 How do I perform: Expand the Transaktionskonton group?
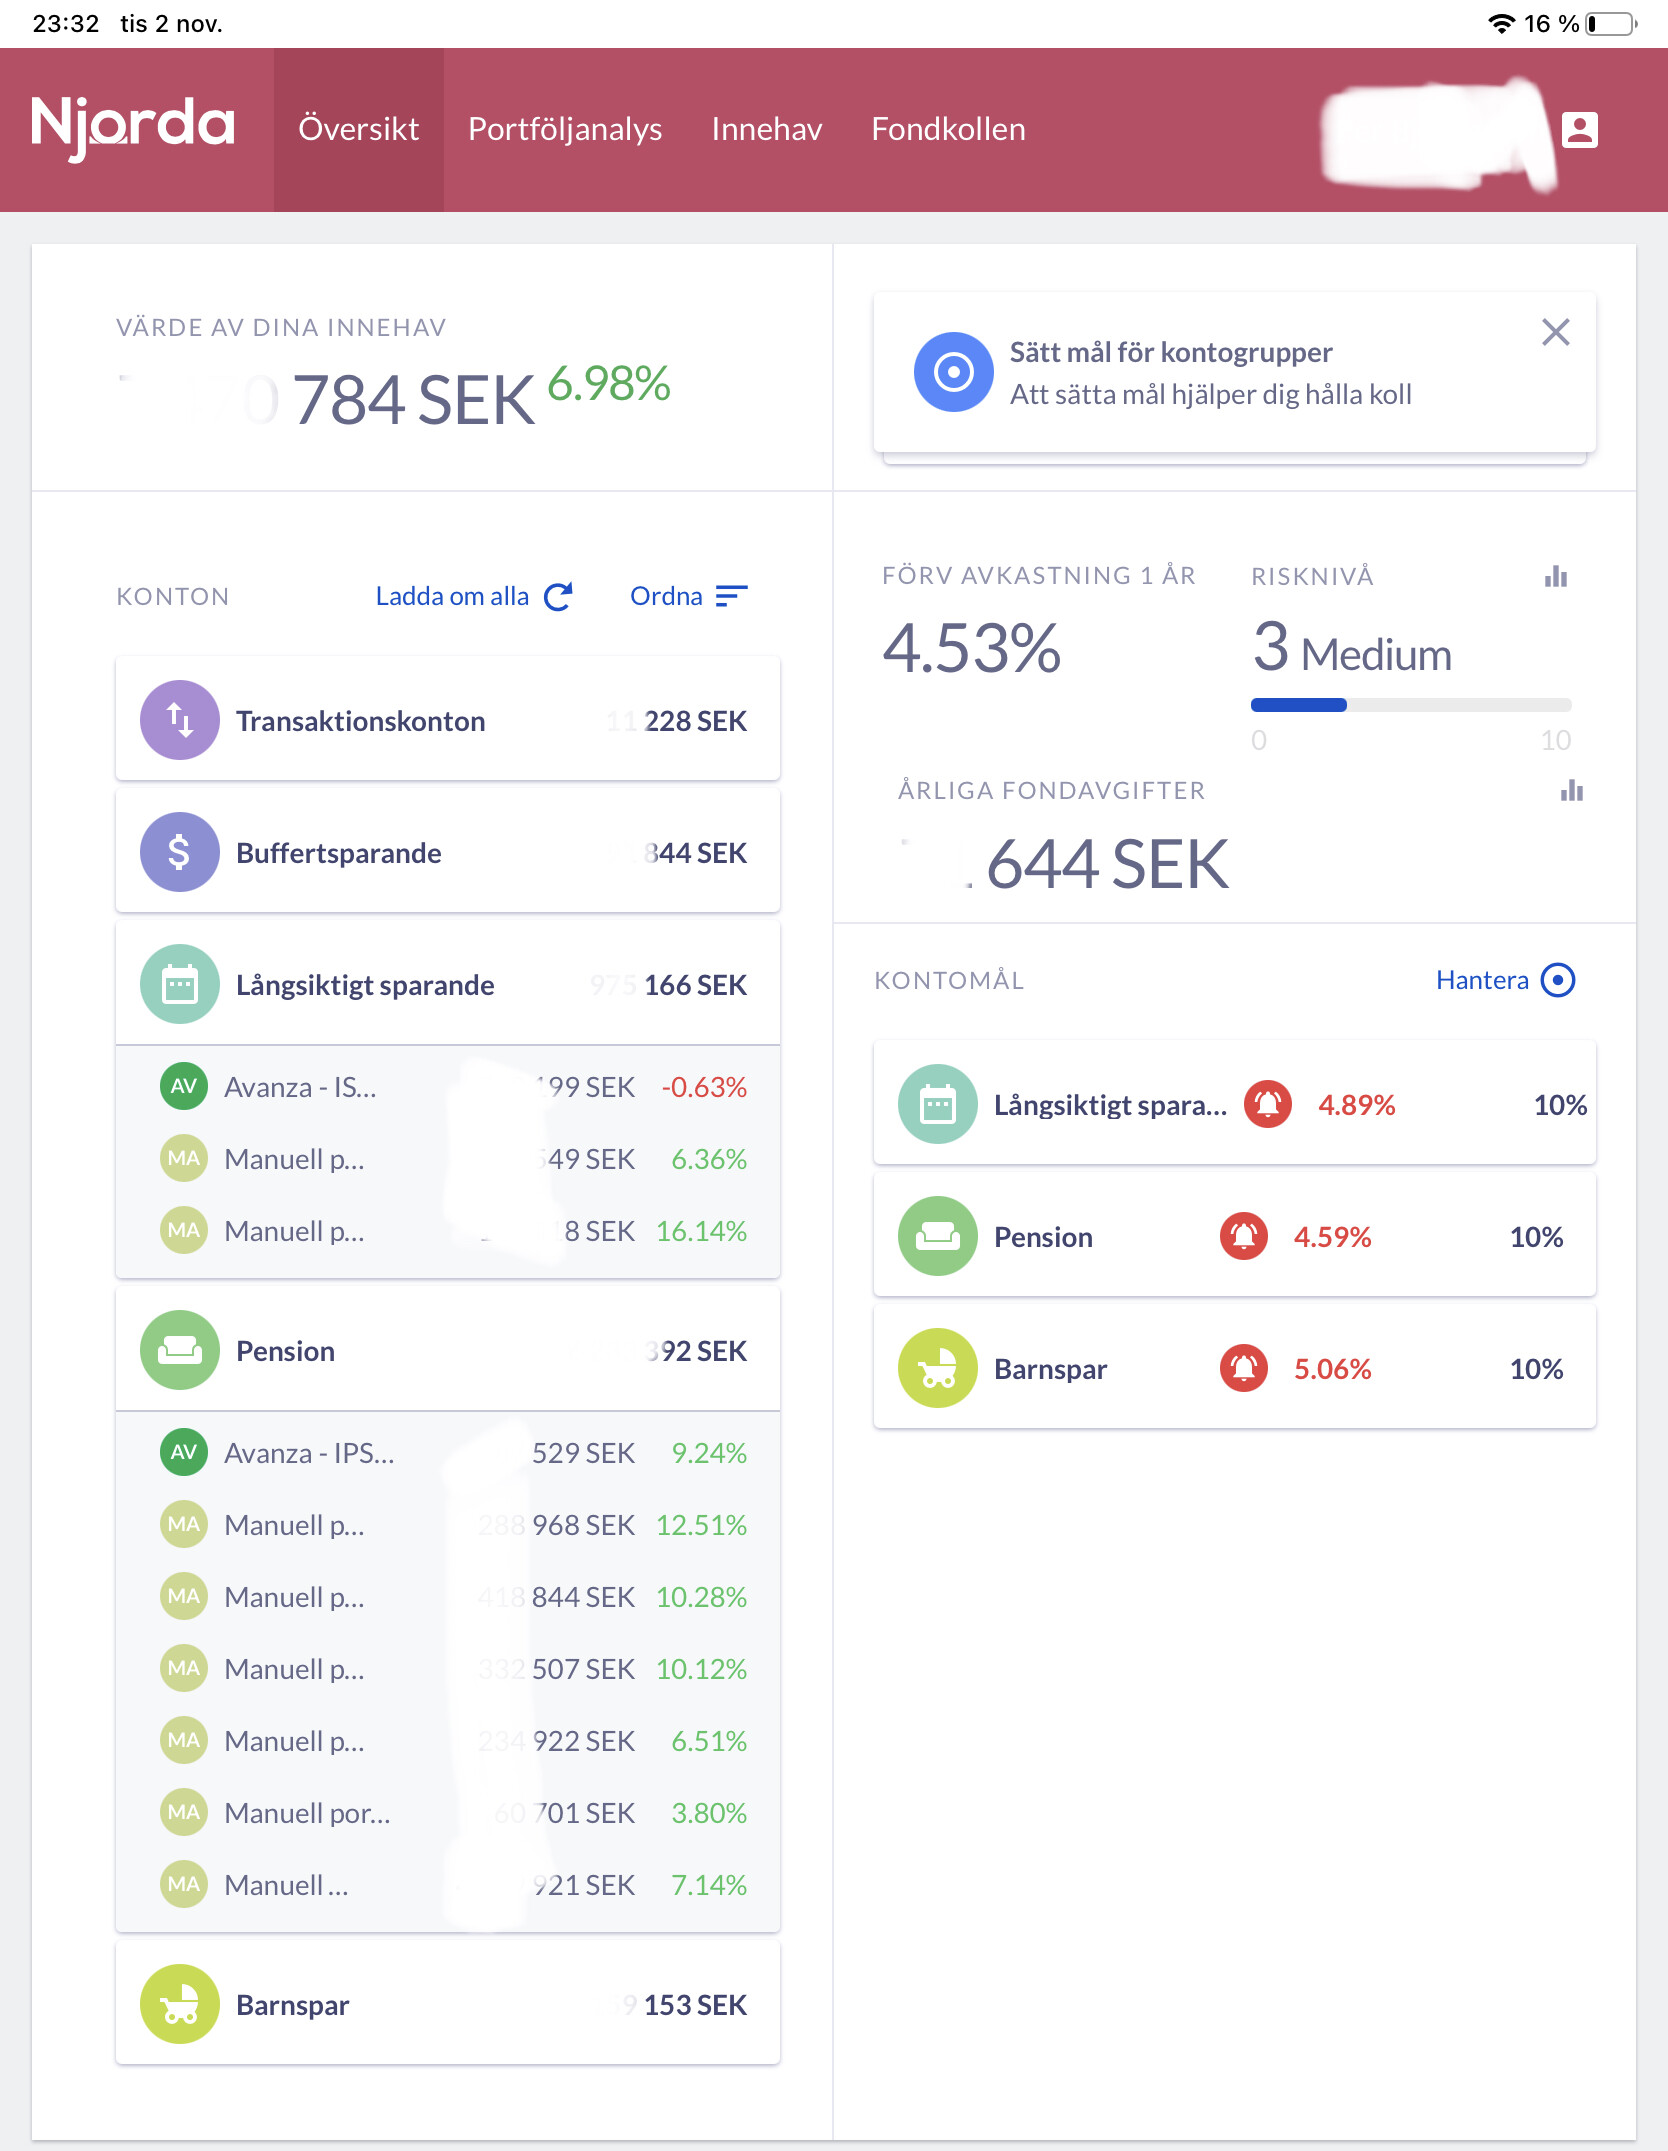point(447,721)
